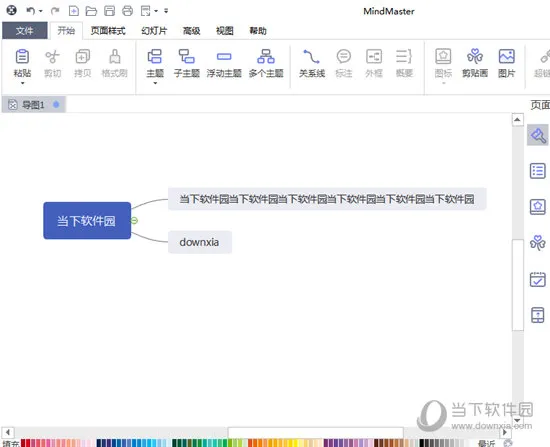Click the MindMaster app logo icon
This screenshot has width=550, height=447.
(x=12, y=11)
